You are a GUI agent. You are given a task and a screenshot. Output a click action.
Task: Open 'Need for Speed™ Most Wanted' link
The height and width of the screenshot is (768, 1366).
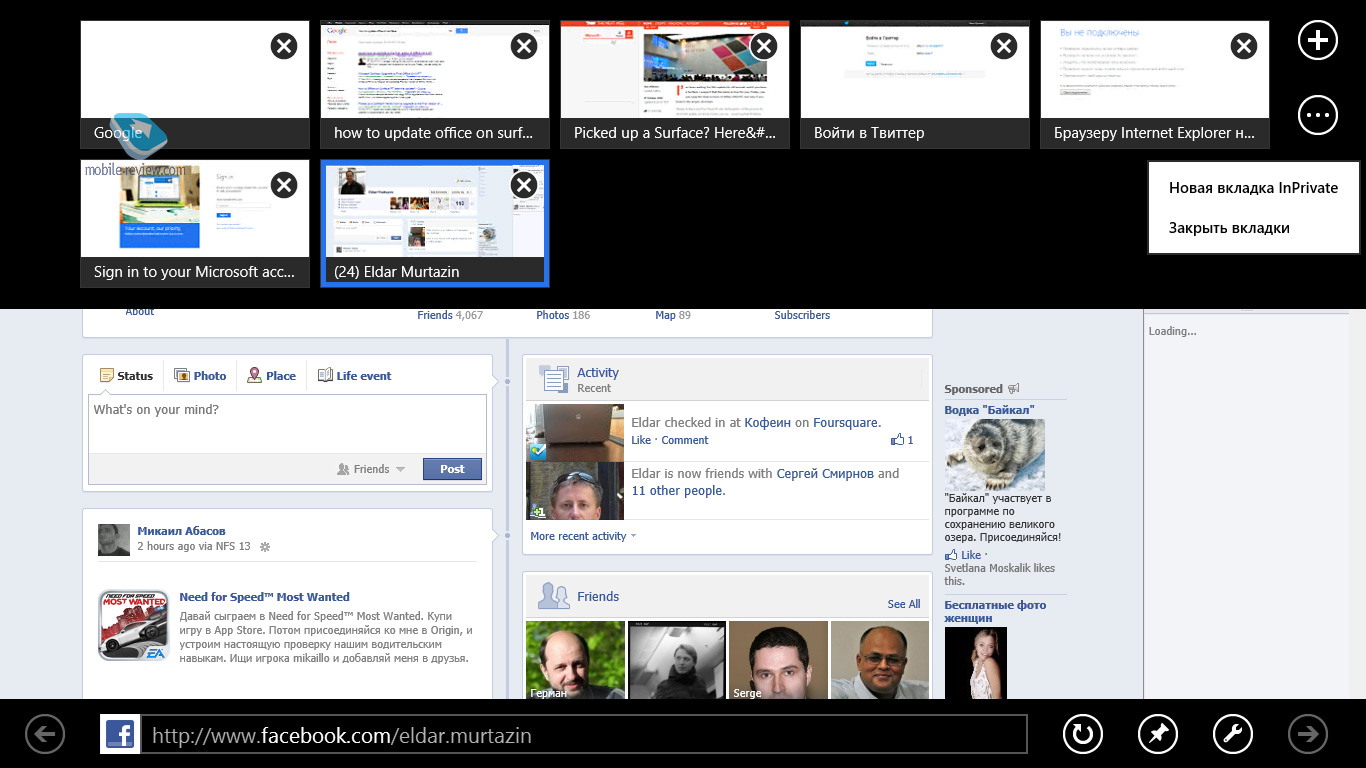click(x=264, y=597)
